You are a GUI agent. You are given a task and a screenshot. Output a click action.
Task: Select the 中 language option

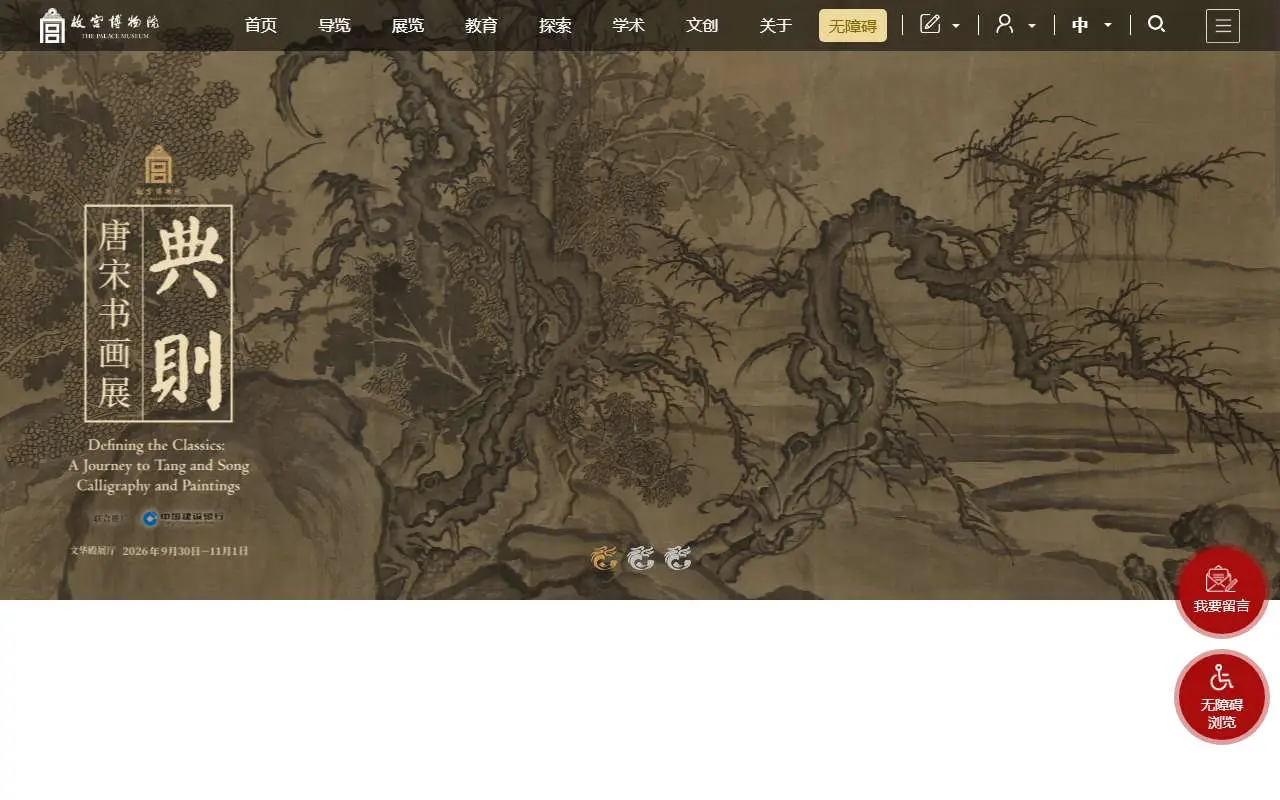[x=1080, y=25]
